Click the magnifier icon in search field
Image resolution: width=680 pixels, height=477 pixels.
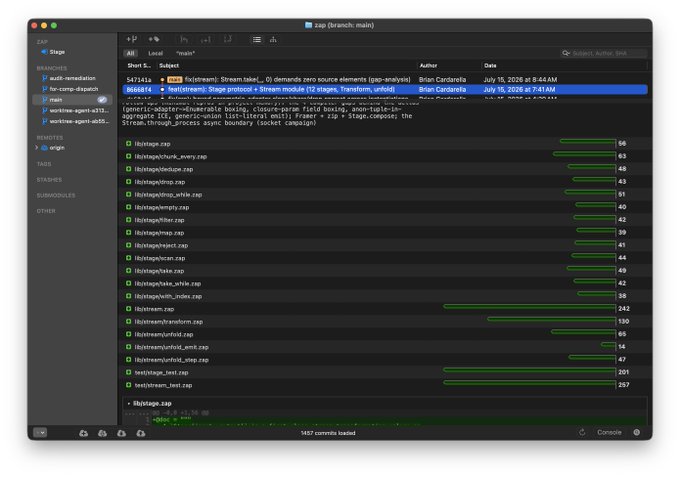[x=566, y=53]
